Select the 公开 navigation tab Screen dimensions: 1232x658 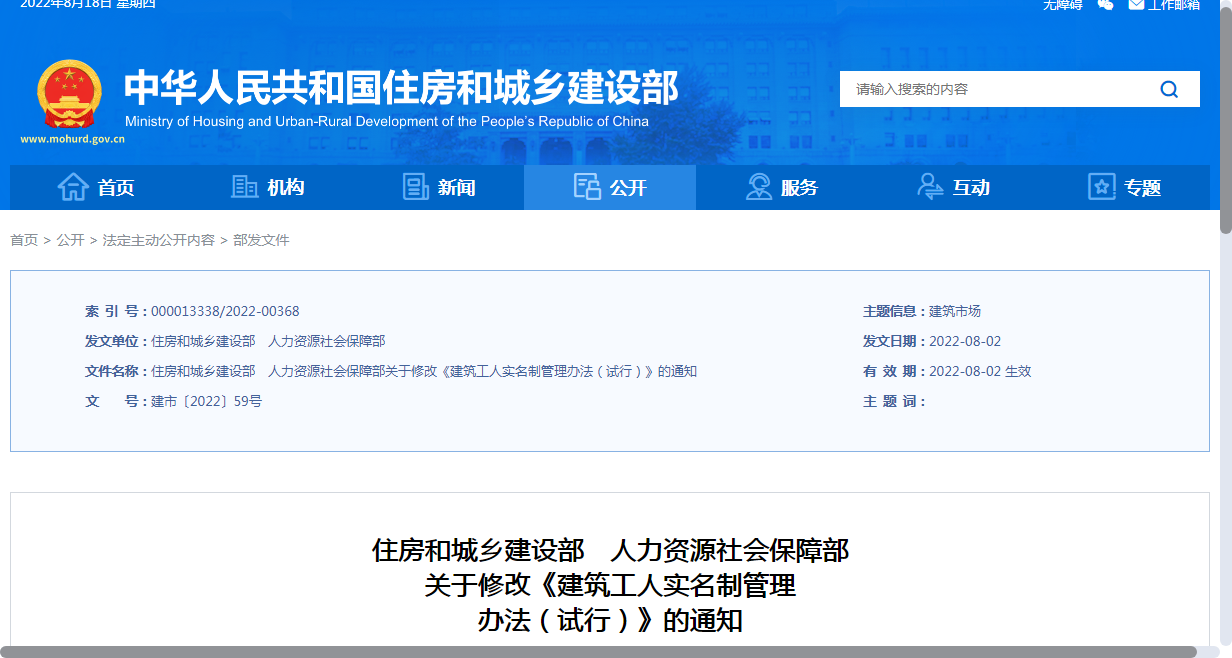point(610,187)
